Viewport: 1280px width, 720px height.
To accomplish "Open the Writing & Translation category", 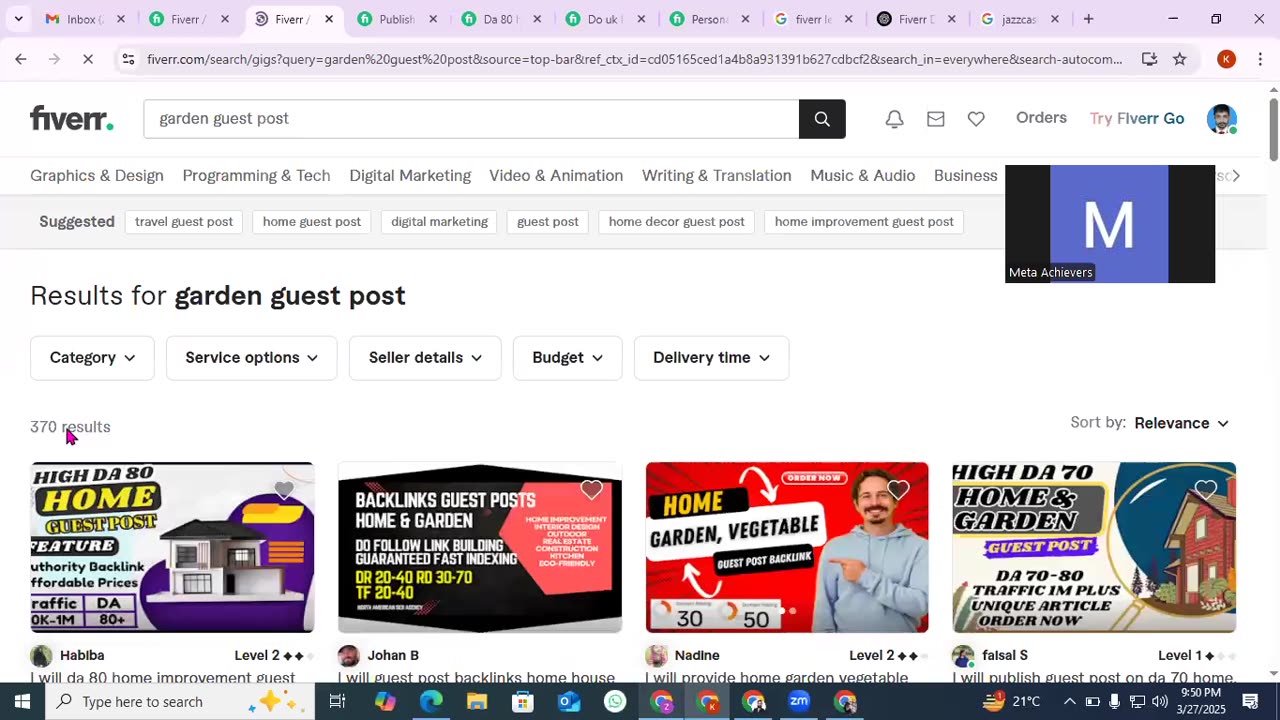I will pos(716,176).
